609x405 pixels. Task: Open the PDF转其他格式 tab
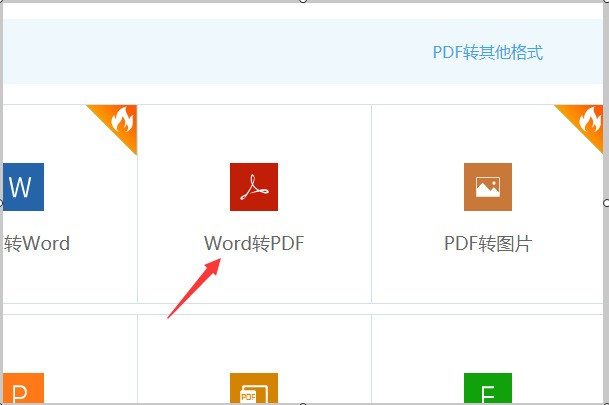[x=487, y=53]
